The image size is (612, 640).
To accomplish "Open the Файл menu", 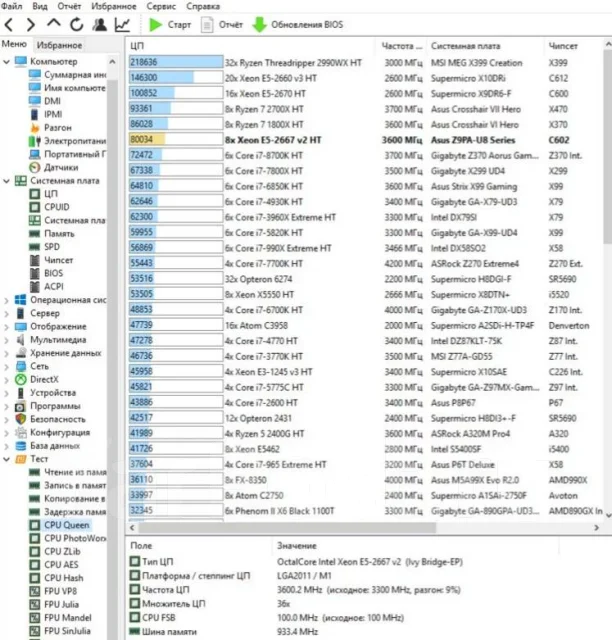I will click(11, 6).
